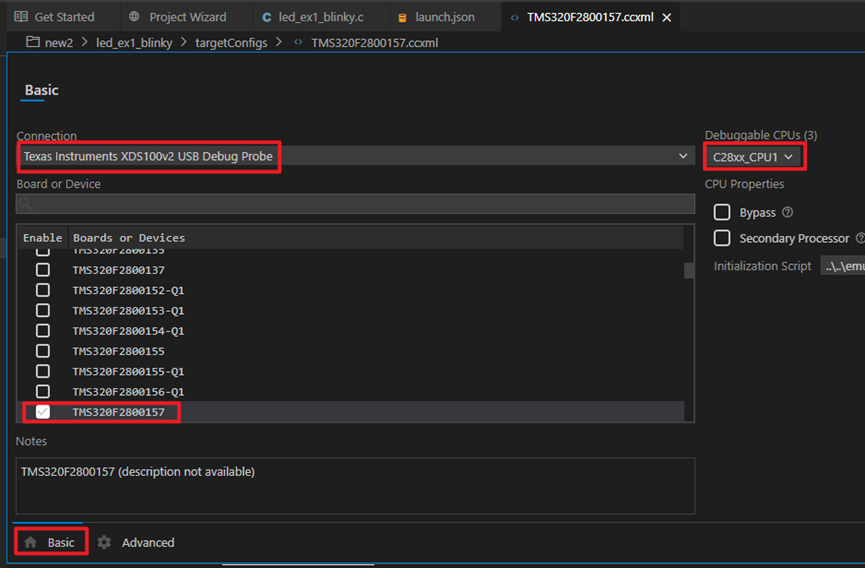The image size is (865, 568).
Task: Select the TMS320F2800153-Q1 device name
Action: [129, 311]
